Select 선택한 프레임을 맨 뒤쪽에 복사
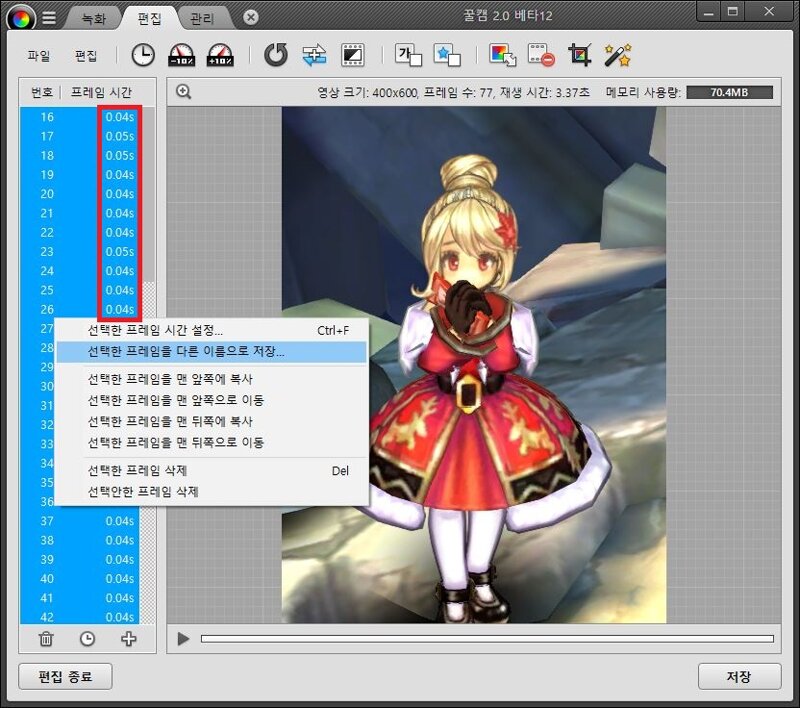The height and width of the screenshot is (708, 800). tap(212, 421)
